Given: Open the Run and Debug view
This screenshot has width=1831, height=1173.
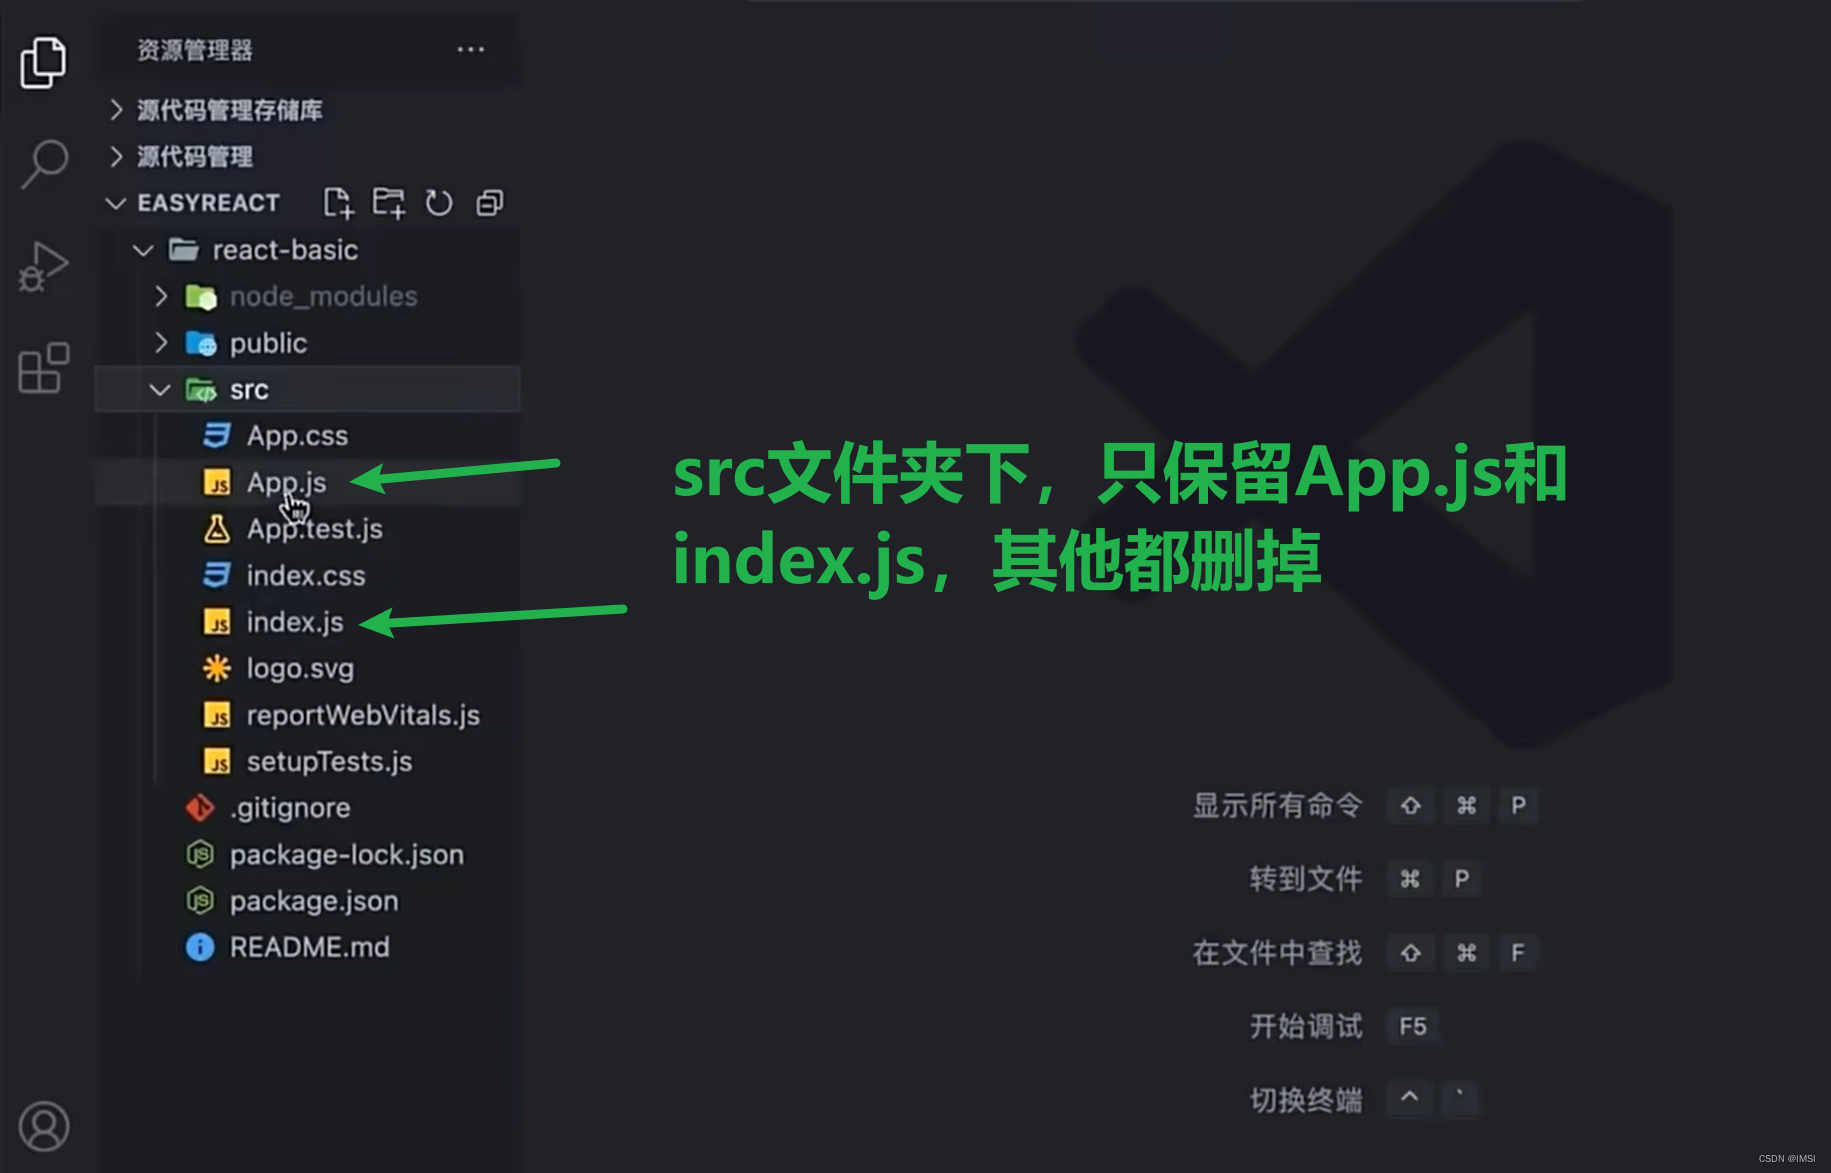Looking at the screenshot, I should click(x=43, y=267).
